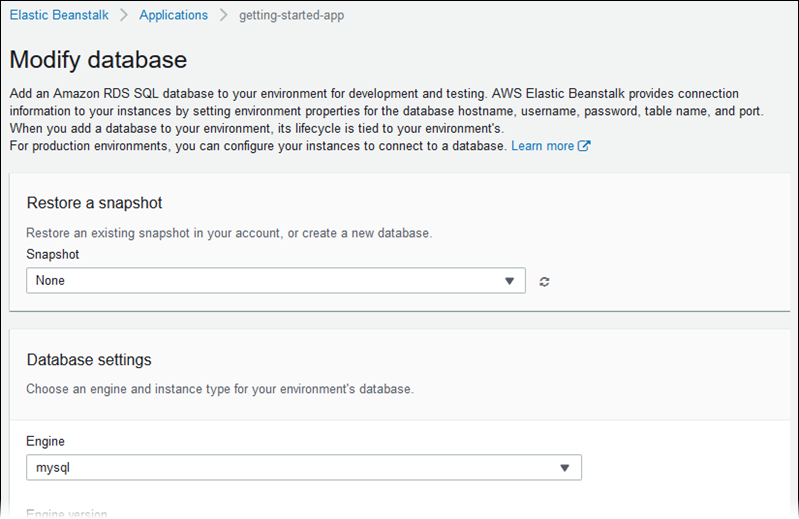Open the Engine field showing mysql

[x=290, y=467]
